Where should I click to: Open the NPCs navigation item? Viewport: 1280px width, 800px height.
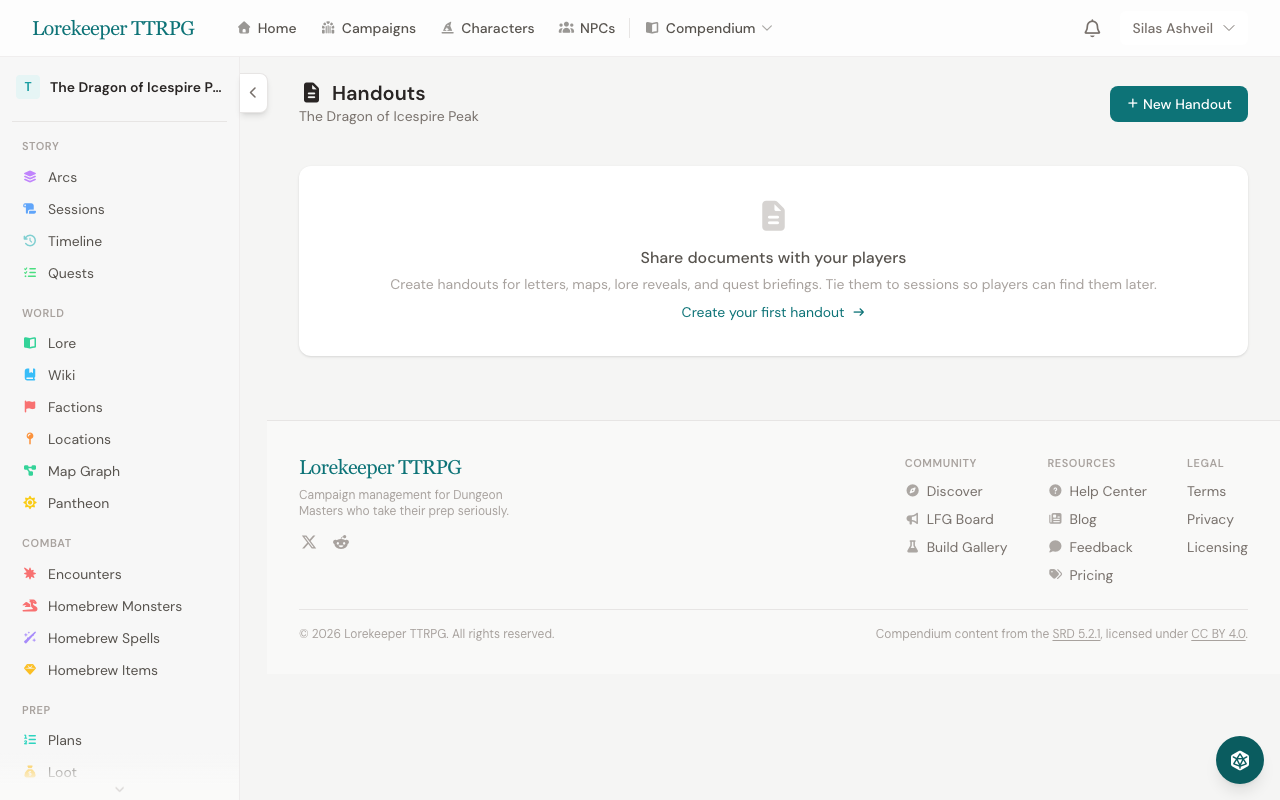pyautogui.click(x=587, y=28)
